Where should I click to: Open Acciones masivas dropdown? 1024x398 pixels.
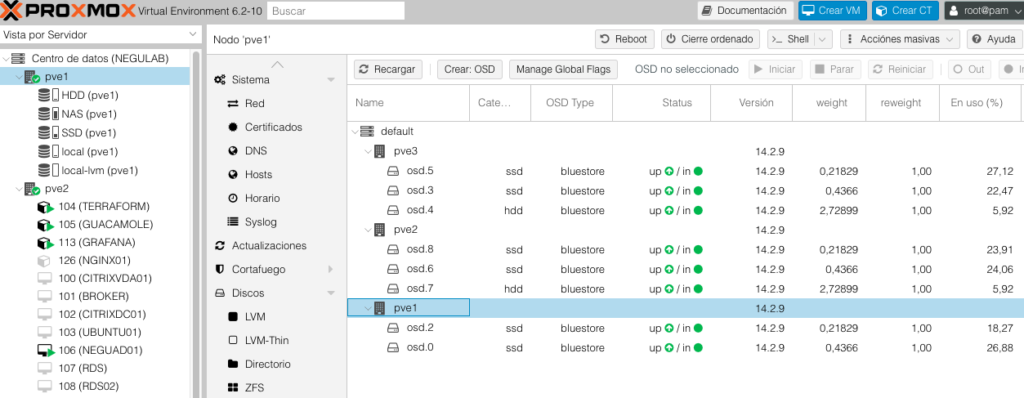tap(901, 39)
